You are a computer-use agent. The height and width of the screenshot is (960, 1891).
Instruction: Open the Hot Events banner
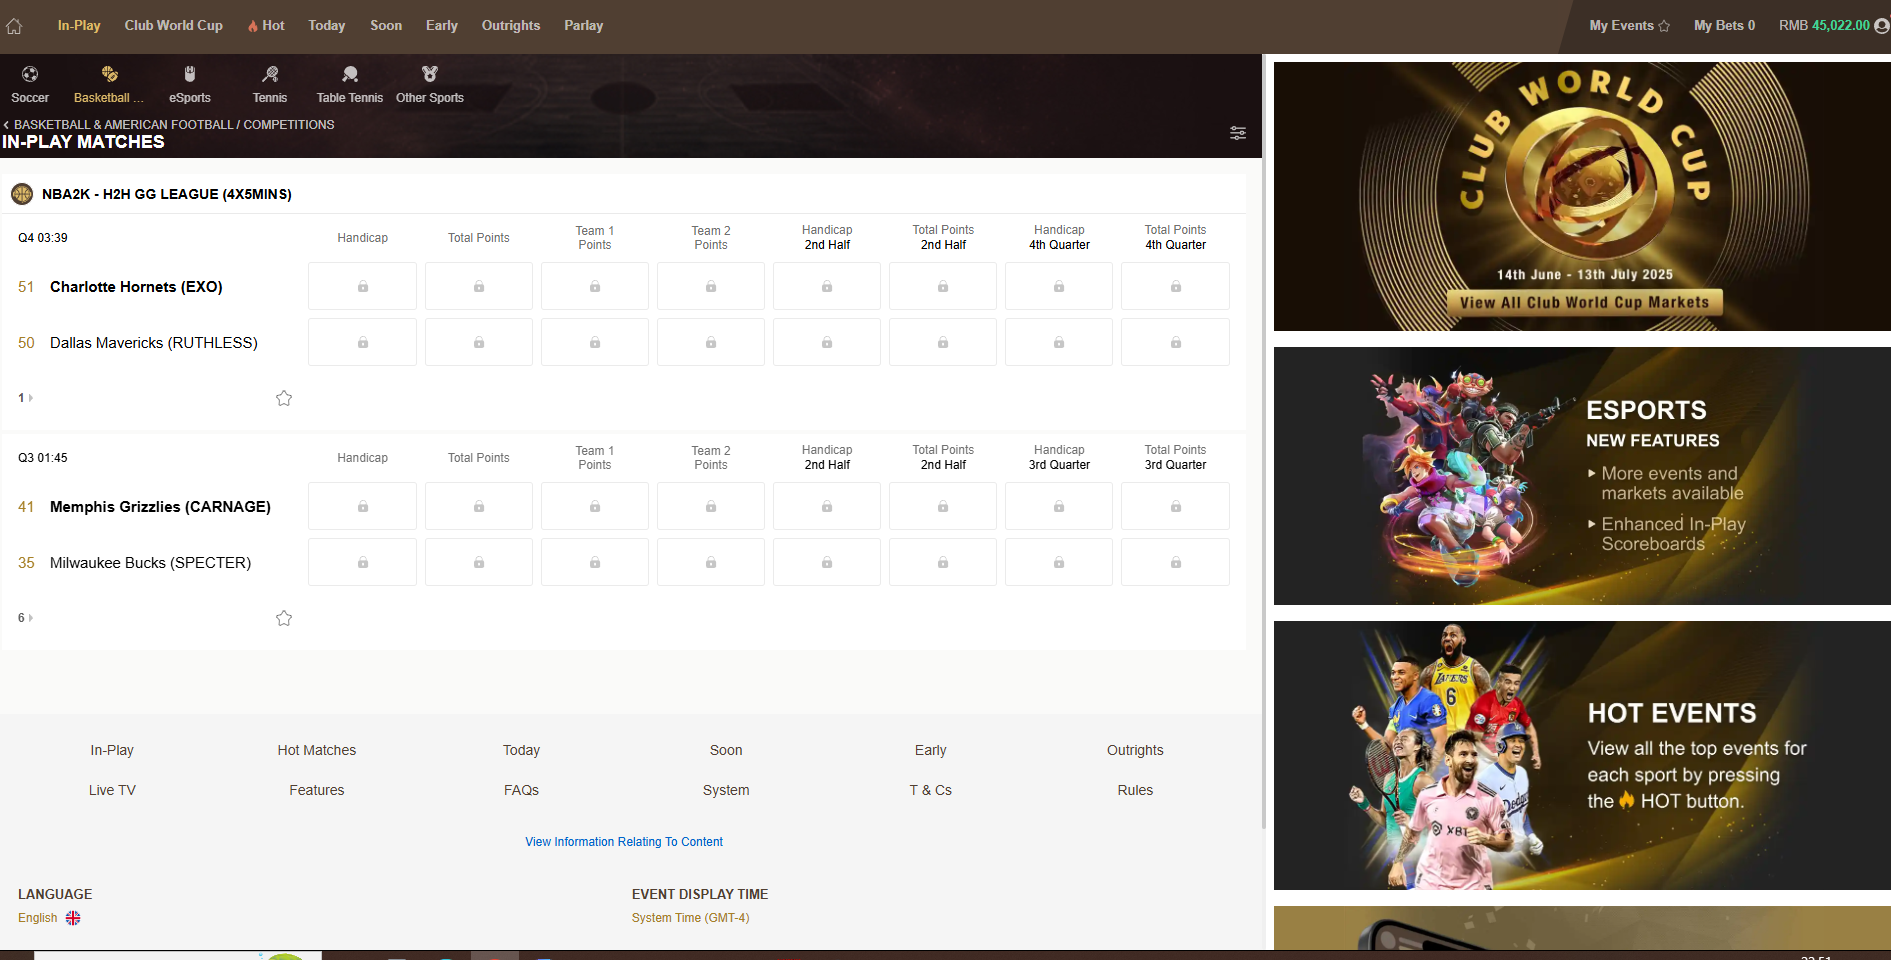click(x=1582, y=756)
